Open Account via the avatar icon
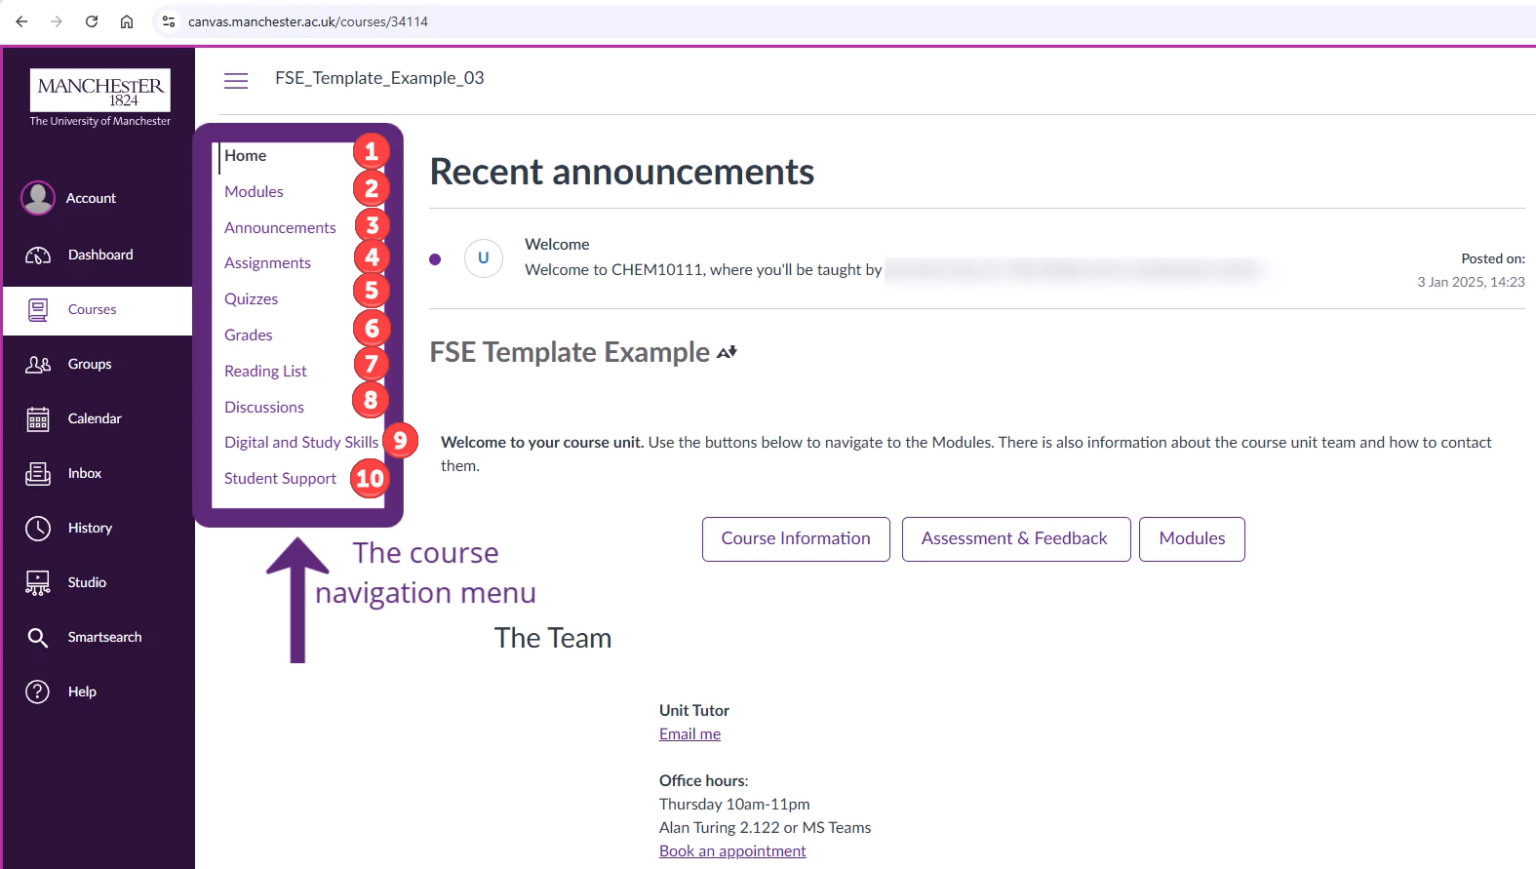 pyautogui.click(x=37, y=198)
